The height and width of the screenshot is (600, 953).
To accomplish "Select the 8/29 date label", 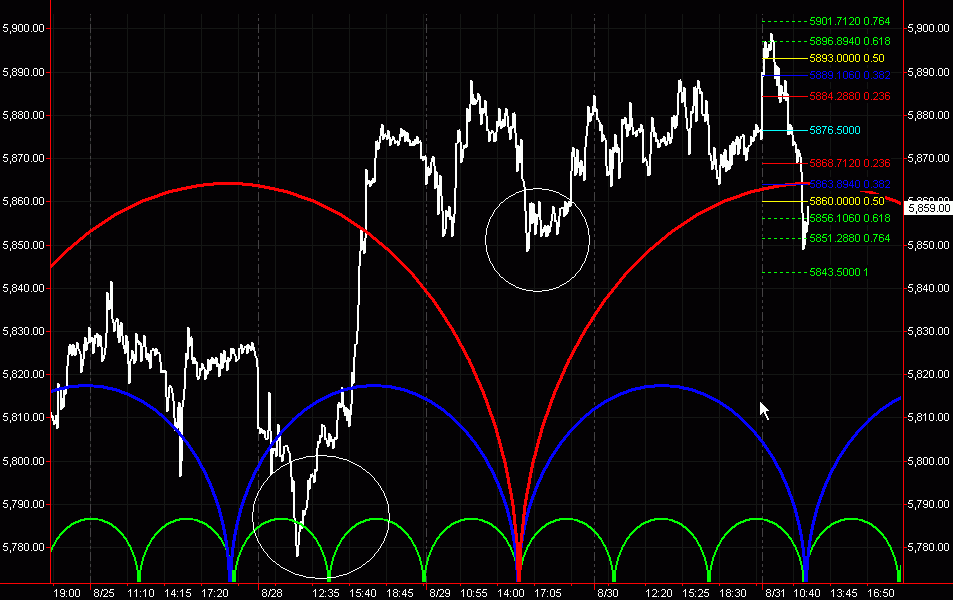I will [x=440, y=593].
